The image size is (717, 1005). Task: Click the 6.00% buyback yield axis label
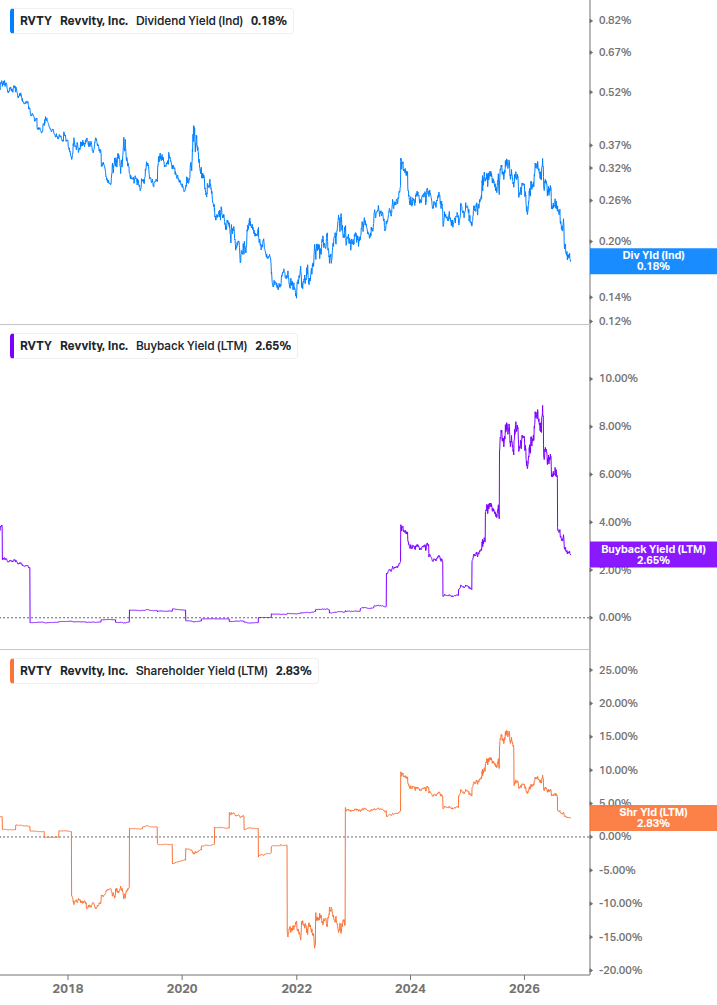tap(615, 474)
